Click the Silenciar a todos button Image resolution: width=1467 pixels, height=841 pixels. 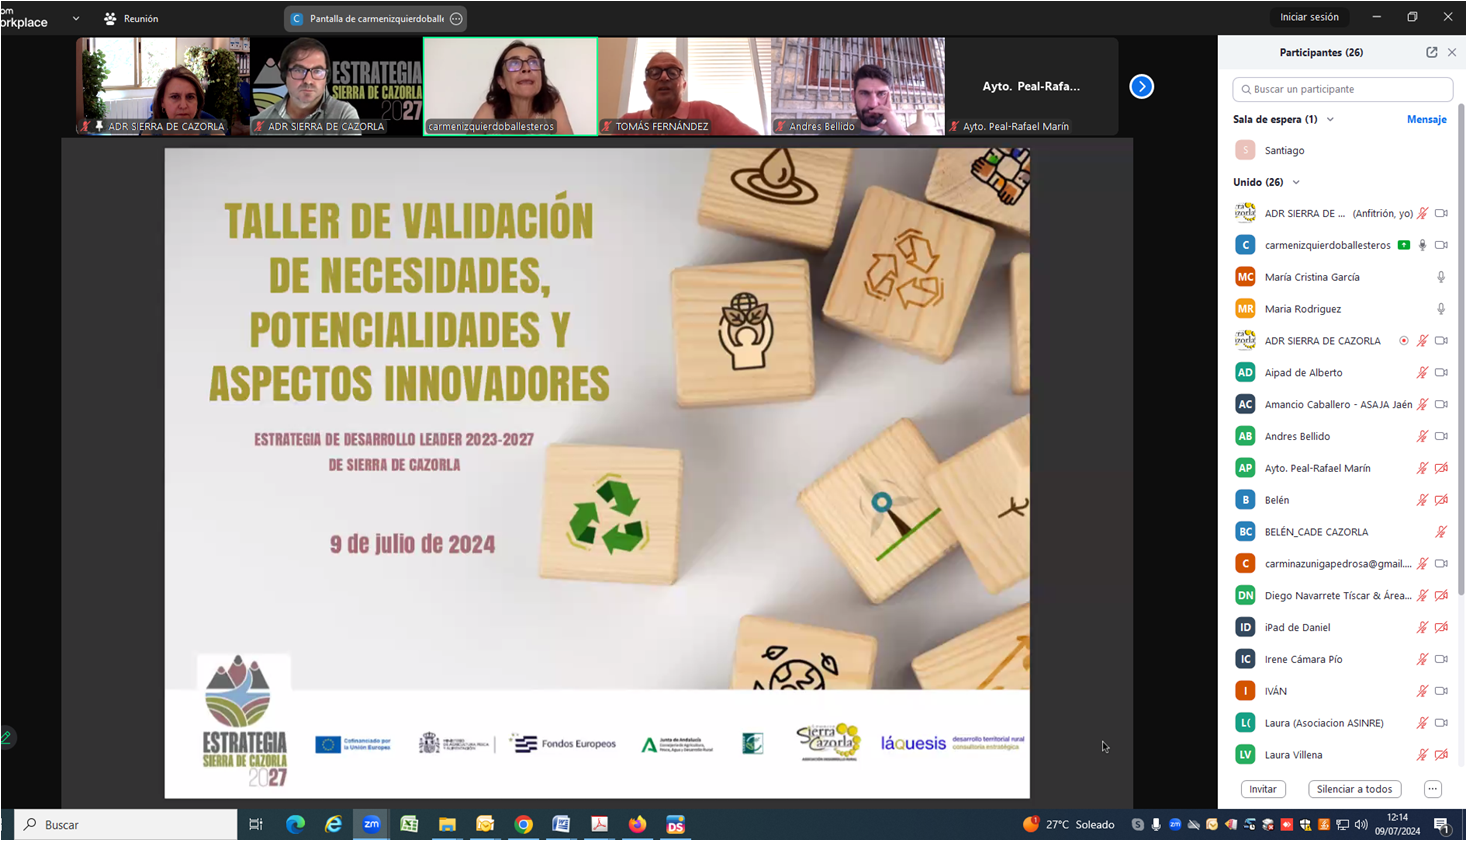(1354, 789)
